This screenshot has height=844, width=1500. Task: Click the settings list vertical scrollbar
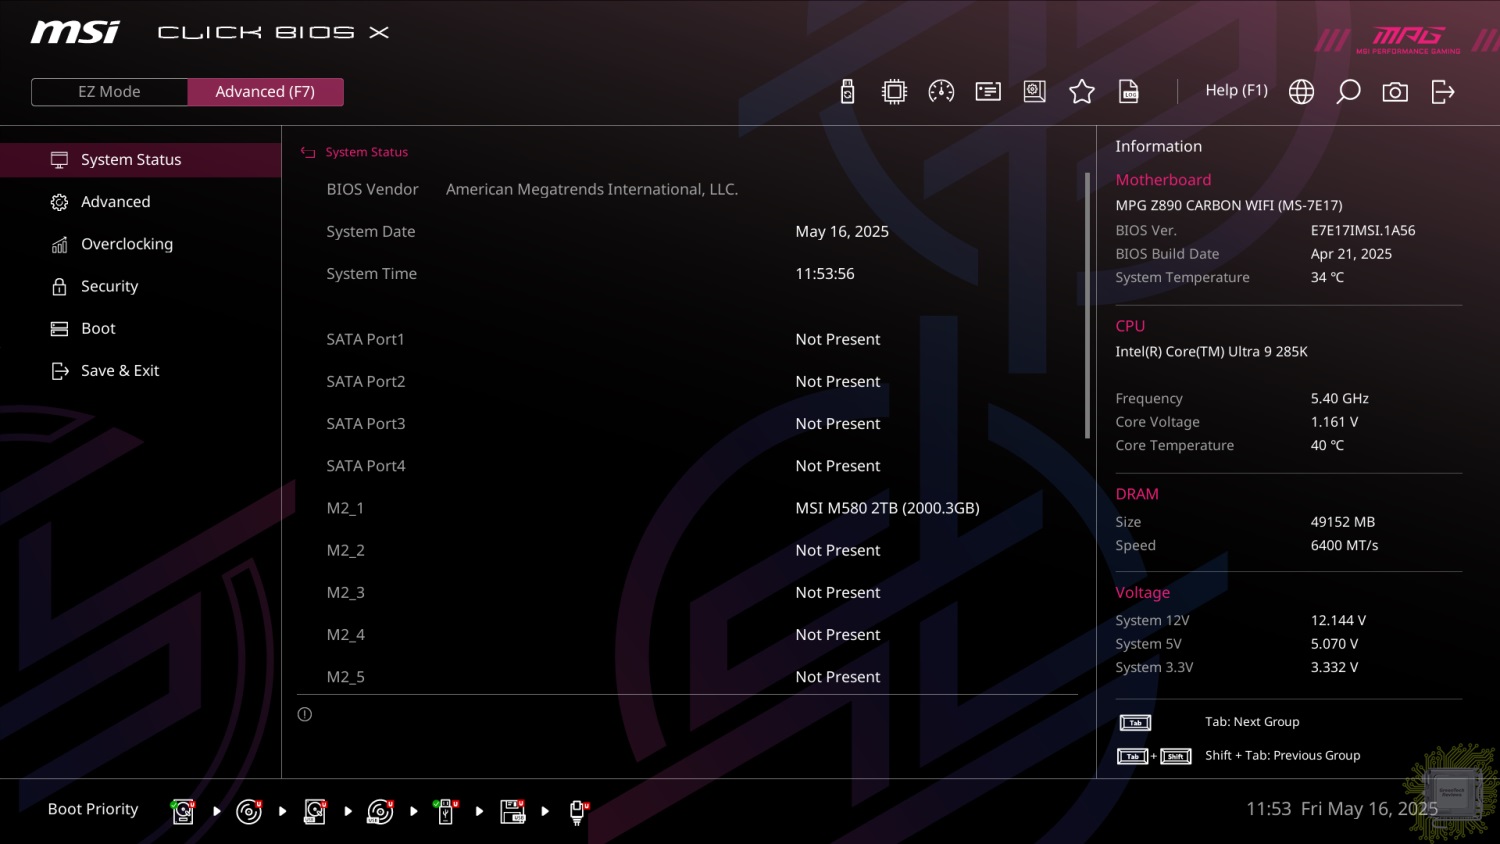(x=1087, y=305)
